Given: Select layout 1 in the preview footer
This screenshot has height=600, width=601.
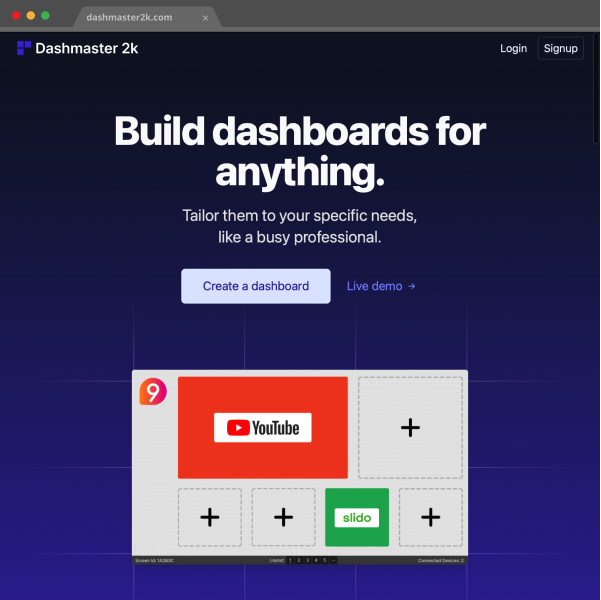Looking at the screenshot, I should click(x=290, y=561).
